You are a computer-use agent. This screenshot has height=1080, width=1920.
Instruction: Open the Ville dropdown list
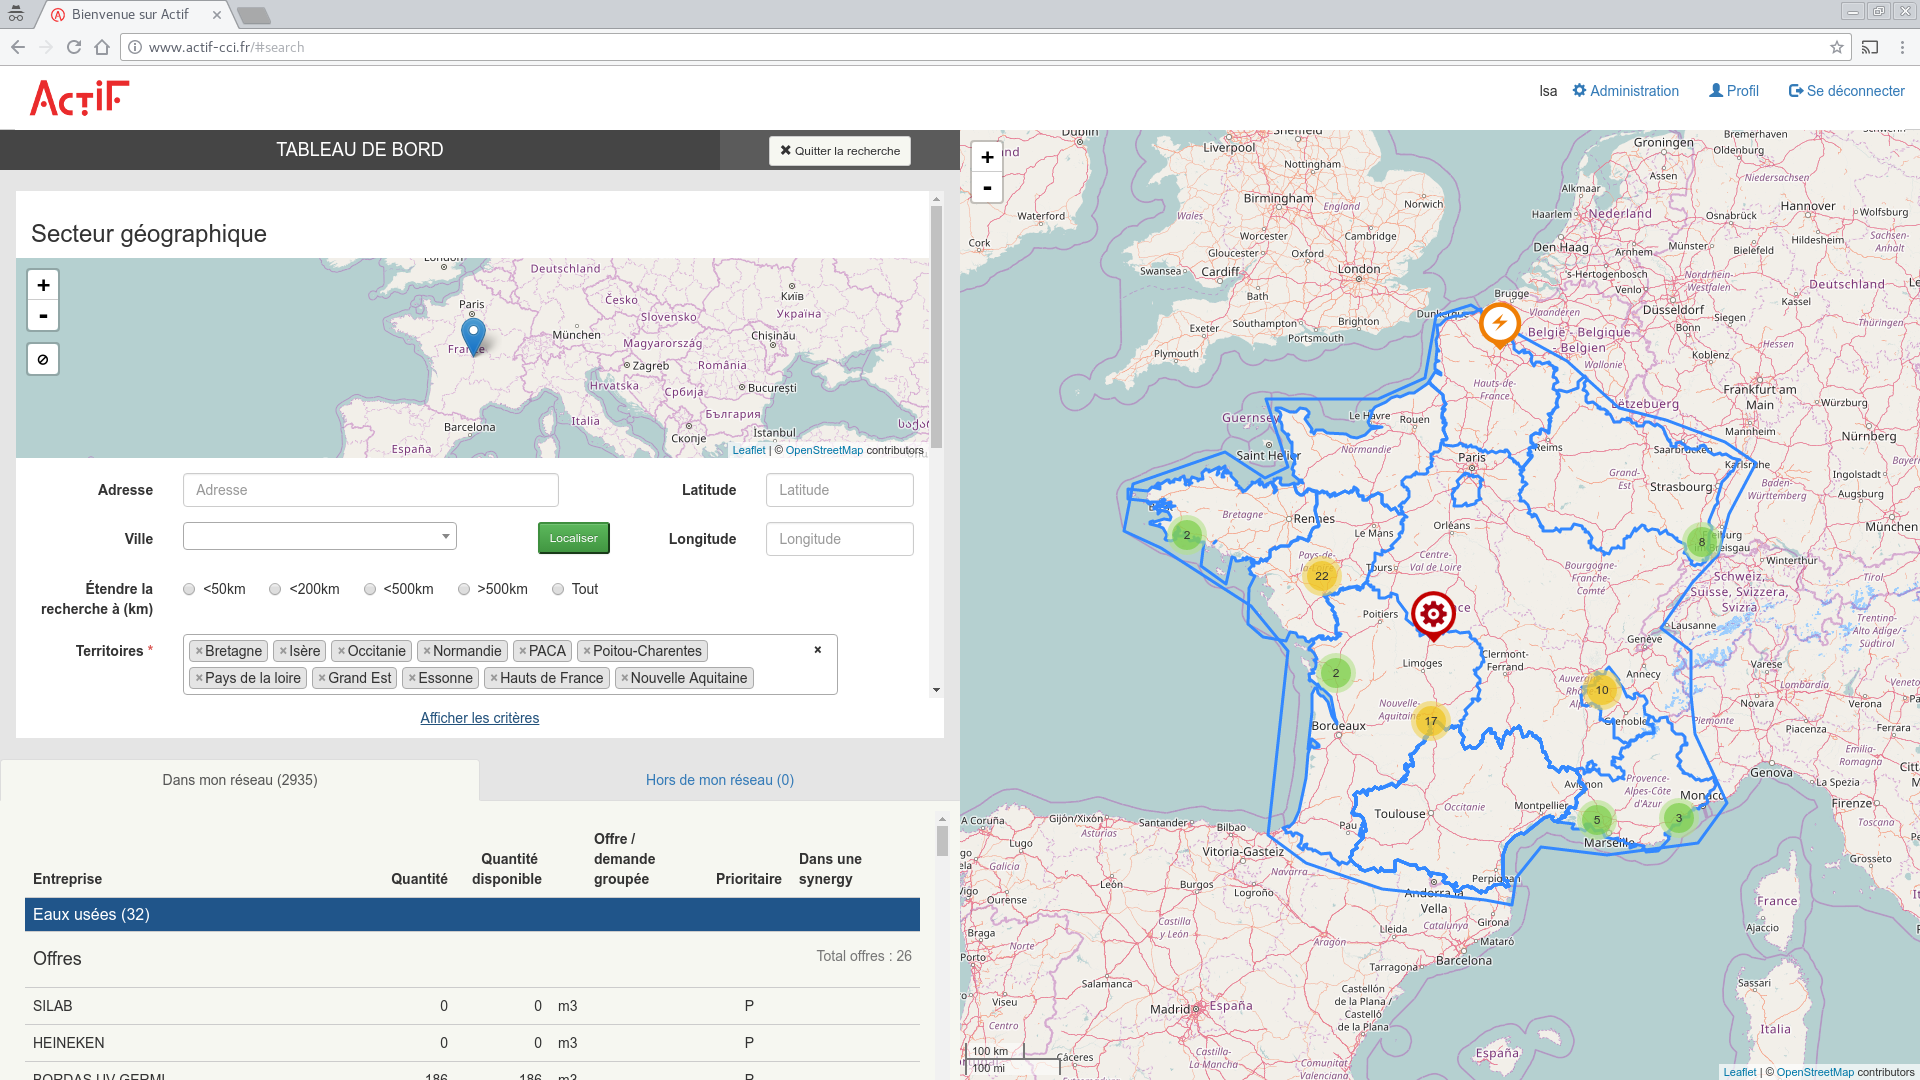[320, 537]
